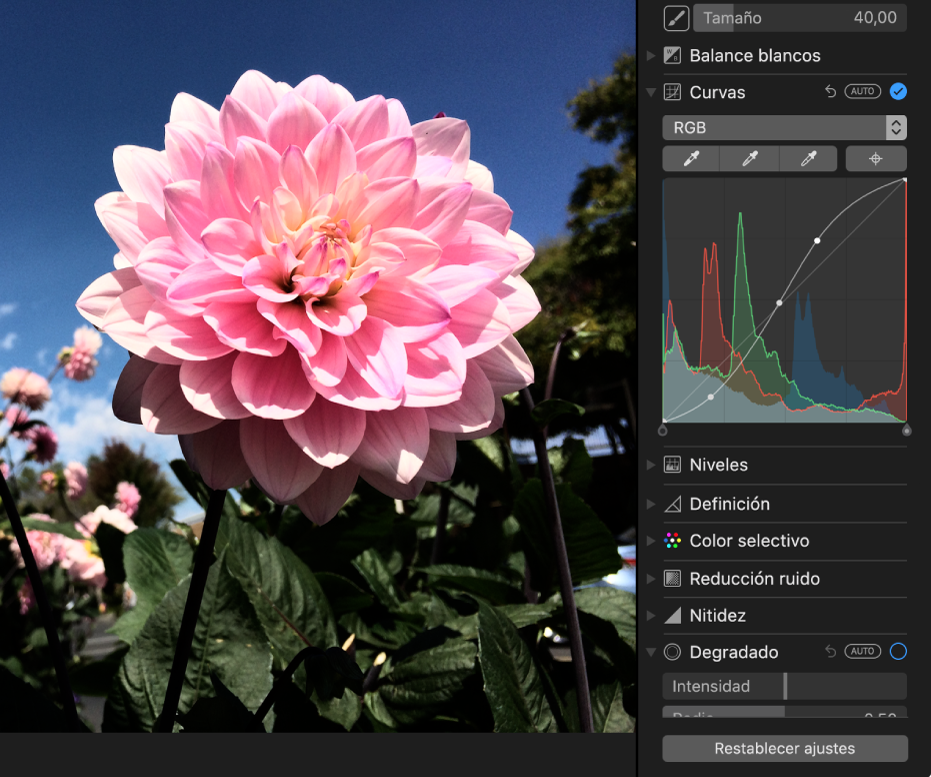Click the black point eyedropper
931x777 pixels.
690,158
